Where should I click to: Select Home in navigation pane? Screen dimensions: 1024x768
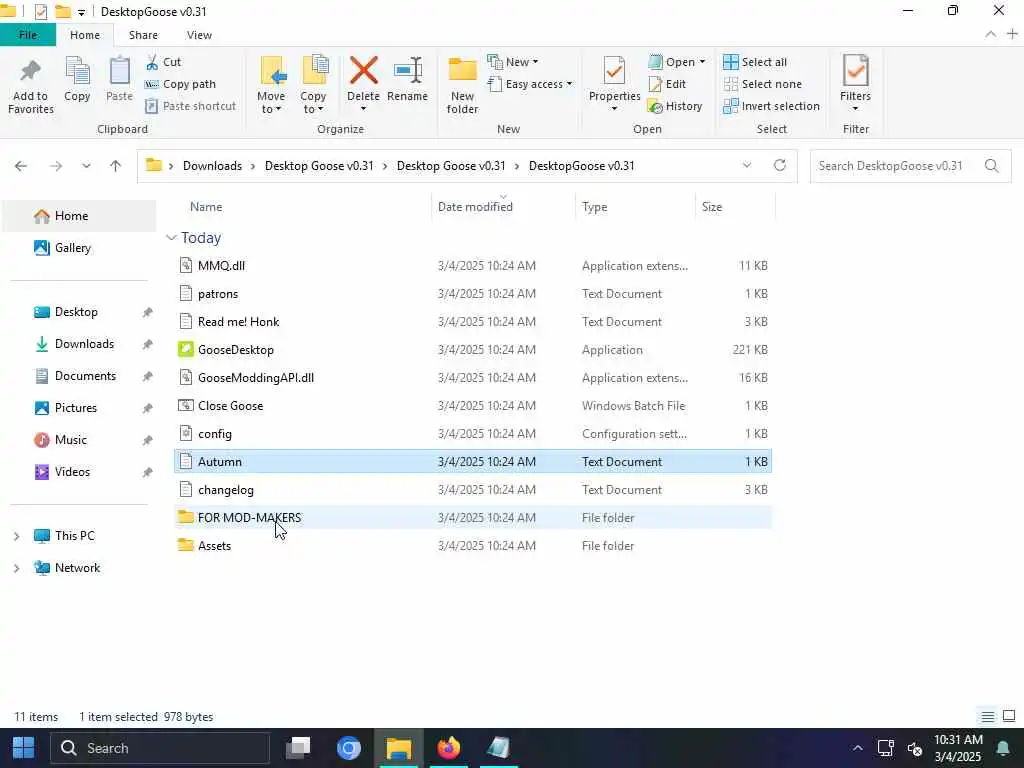pyautogui.click(x=79, y=216)
